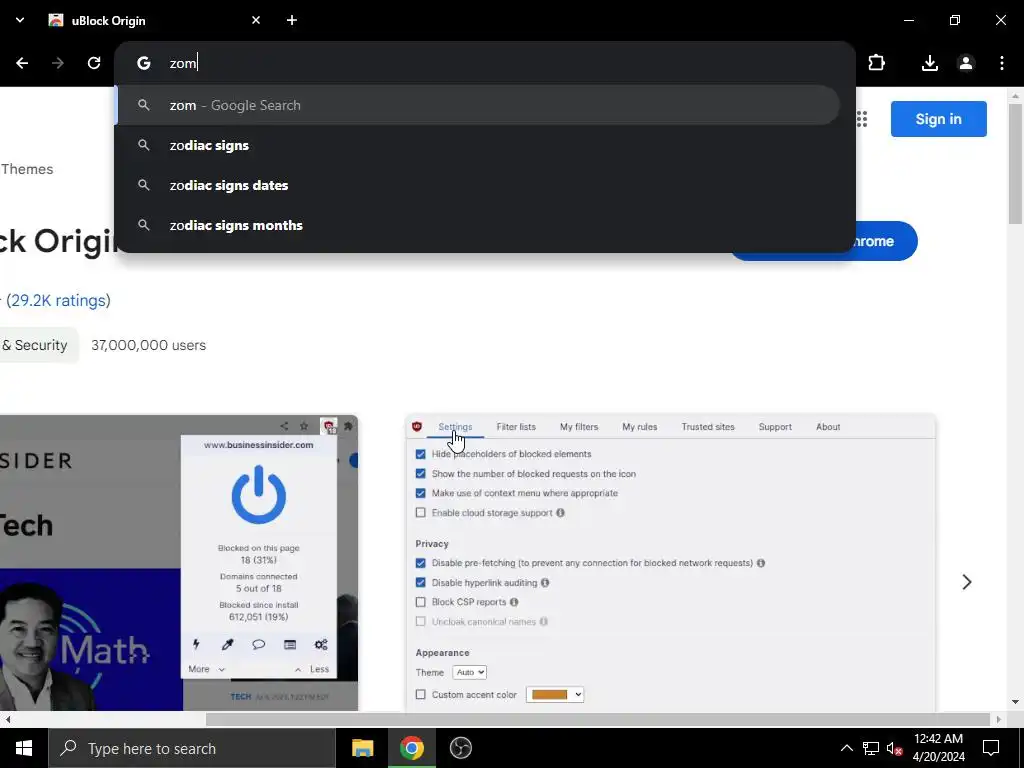Open the Extensions puzzle icon

876,63
